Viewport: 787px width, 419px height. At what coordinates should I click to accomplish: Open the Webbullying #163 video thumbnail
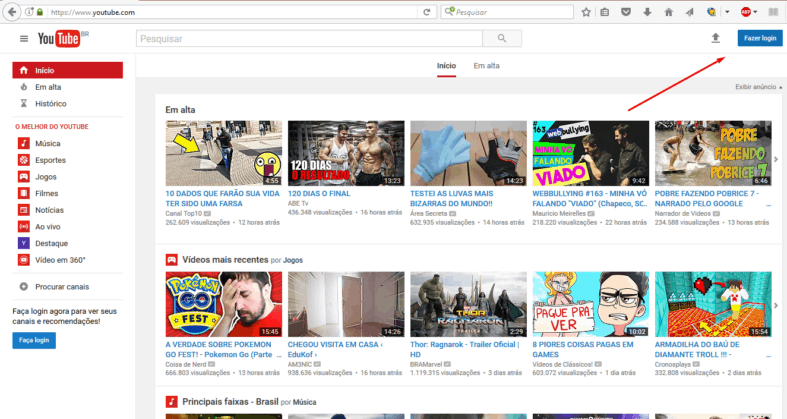tap(591, 153)
